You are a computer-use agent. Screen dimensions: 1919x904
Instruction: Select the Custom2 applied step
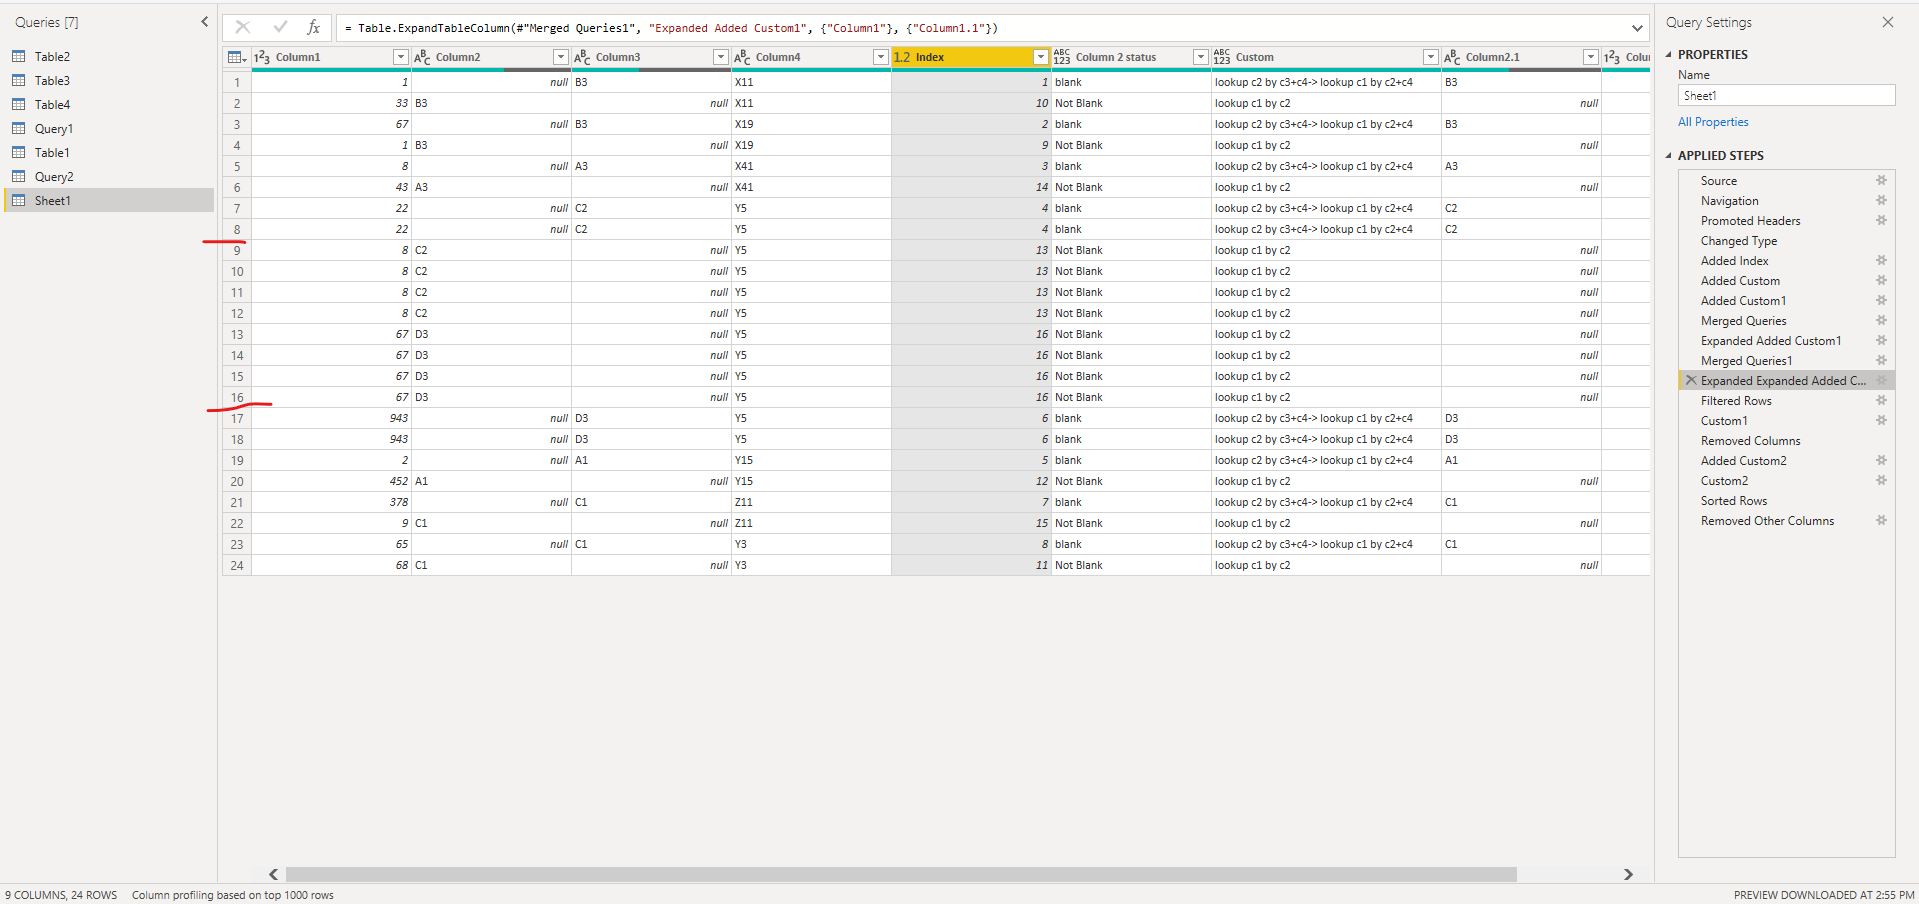[x=1724, y=481]
